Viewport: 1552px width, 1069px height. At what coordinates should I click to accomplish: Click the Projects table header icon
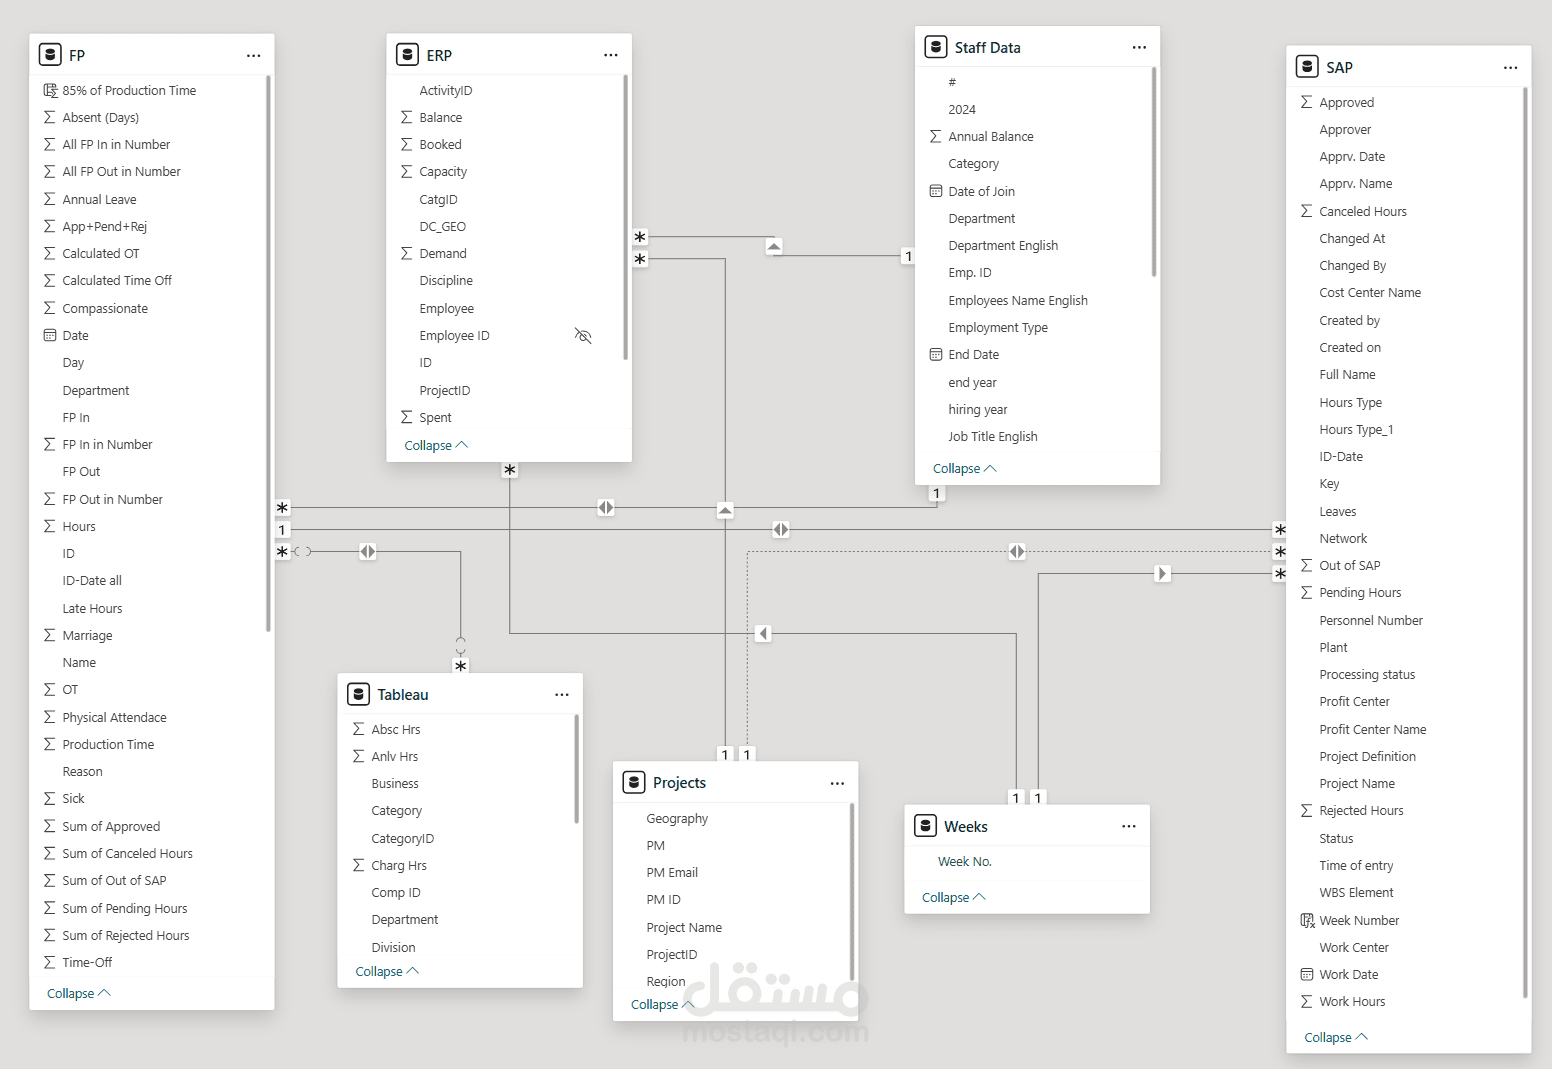[x=634, y=782]
